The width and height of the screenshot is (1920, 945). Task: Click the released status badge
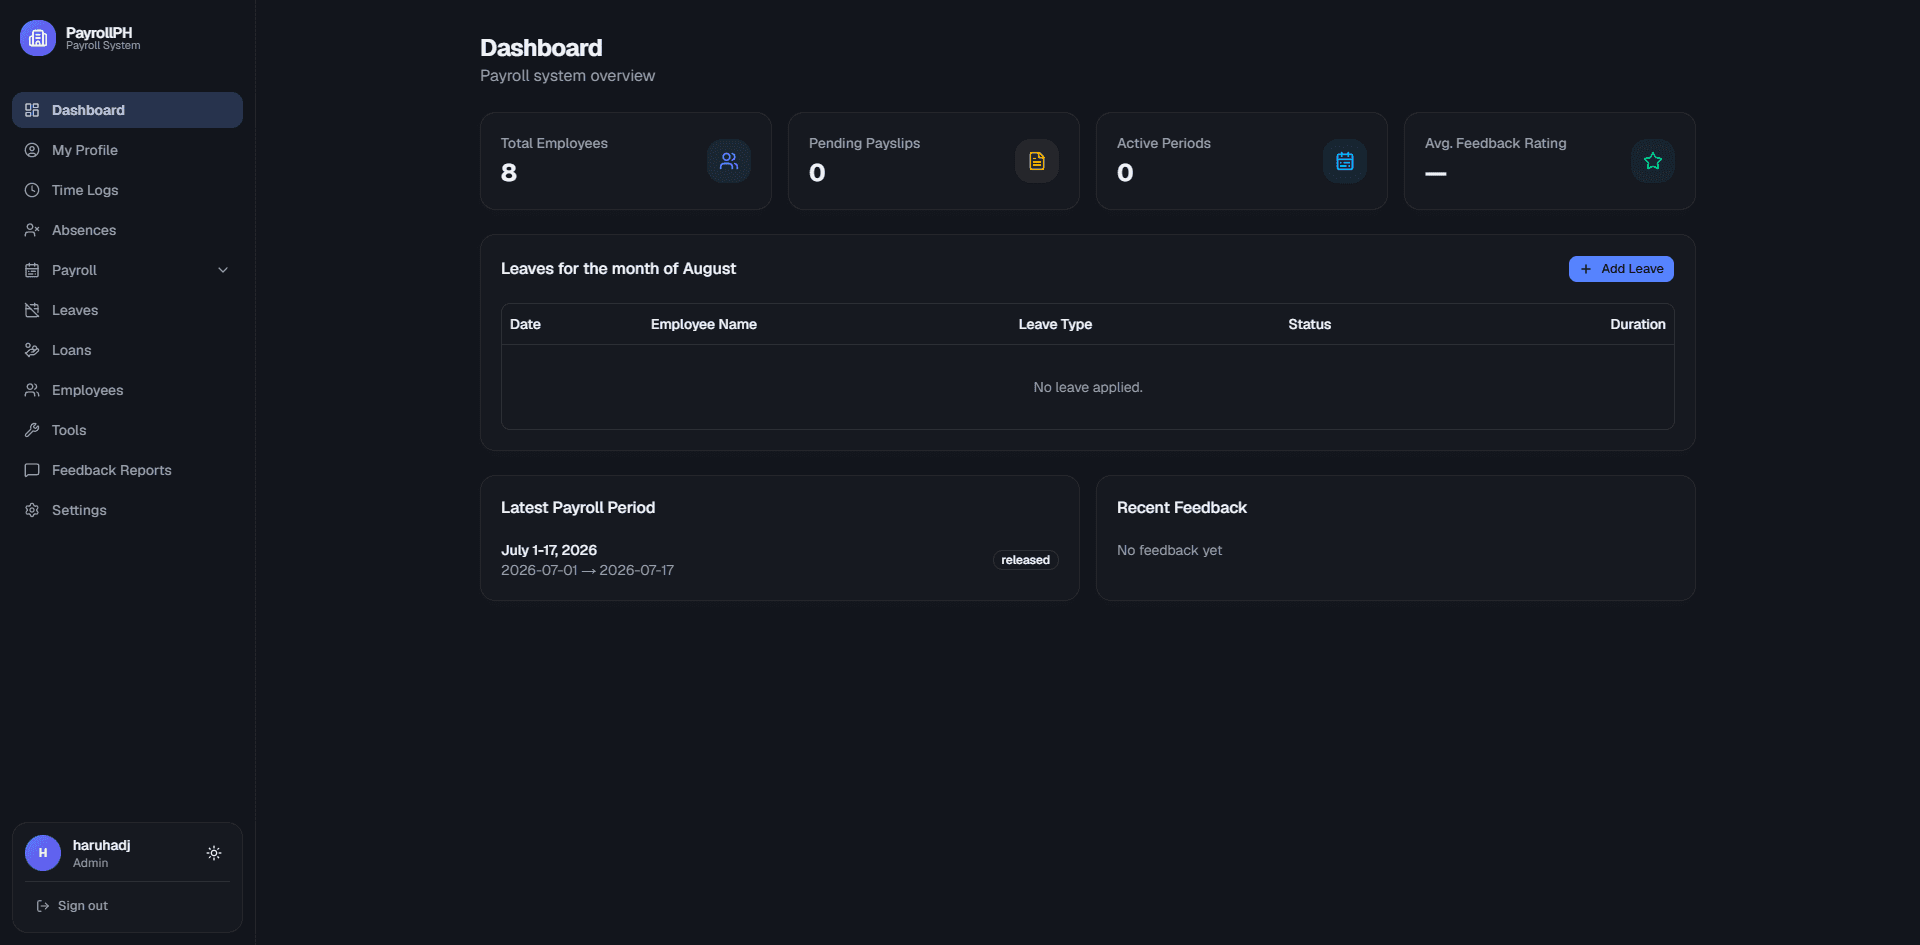point(1025,560)
